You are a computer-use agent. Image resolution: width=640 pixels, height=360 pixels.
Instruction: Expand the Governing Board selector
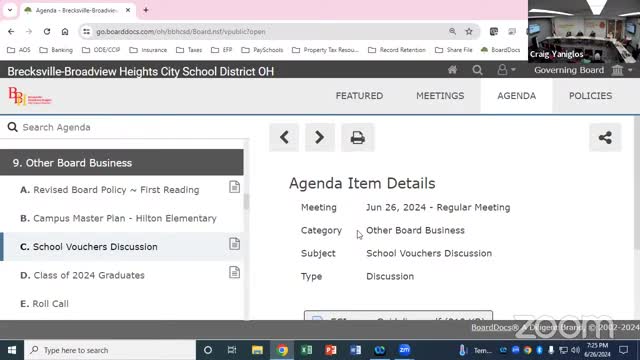click(584, 70)
